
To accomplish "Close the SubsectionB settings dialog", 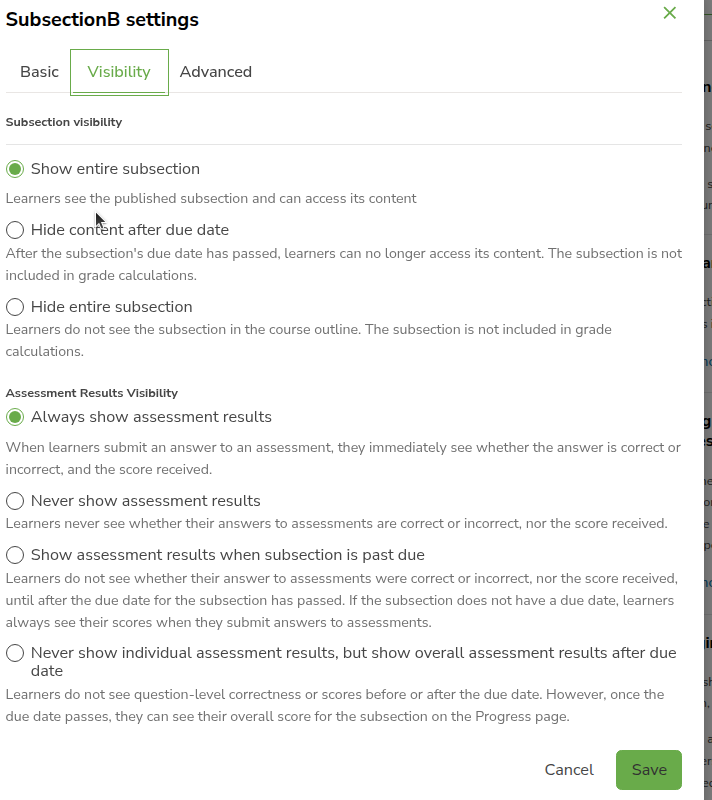I will [670, 13].
